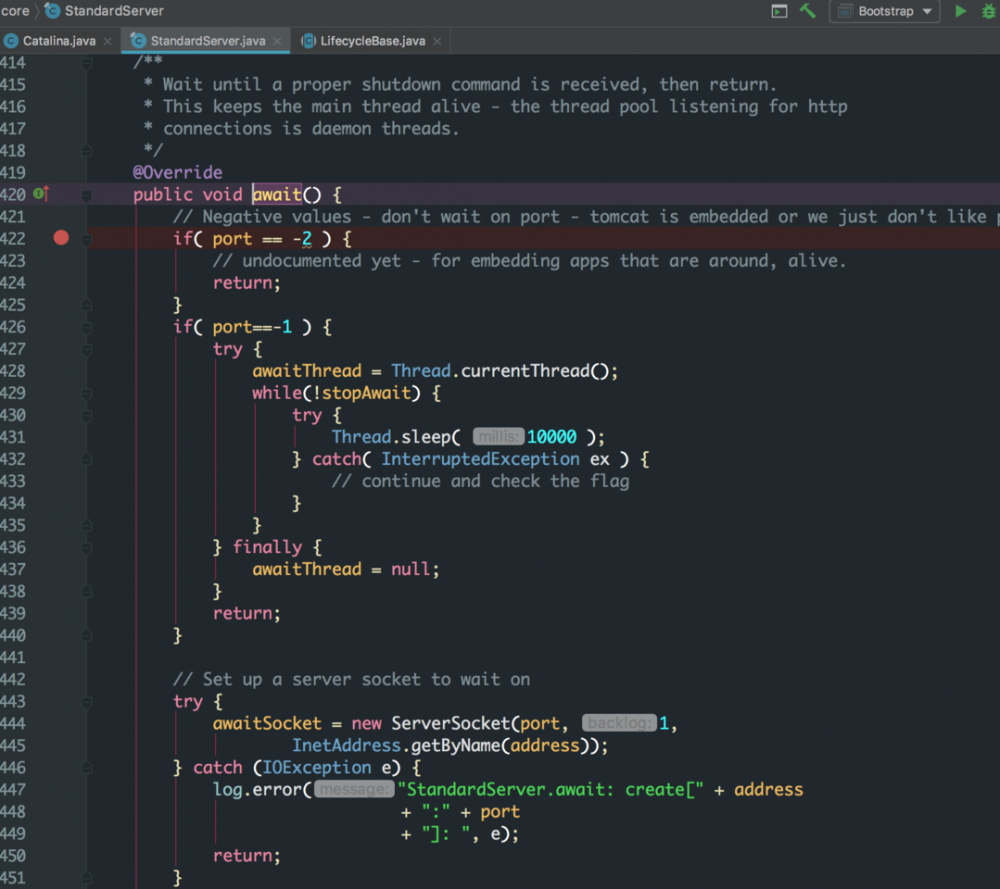Click IOException on line 446
The image size is (1000, 889).
point(317,767)
